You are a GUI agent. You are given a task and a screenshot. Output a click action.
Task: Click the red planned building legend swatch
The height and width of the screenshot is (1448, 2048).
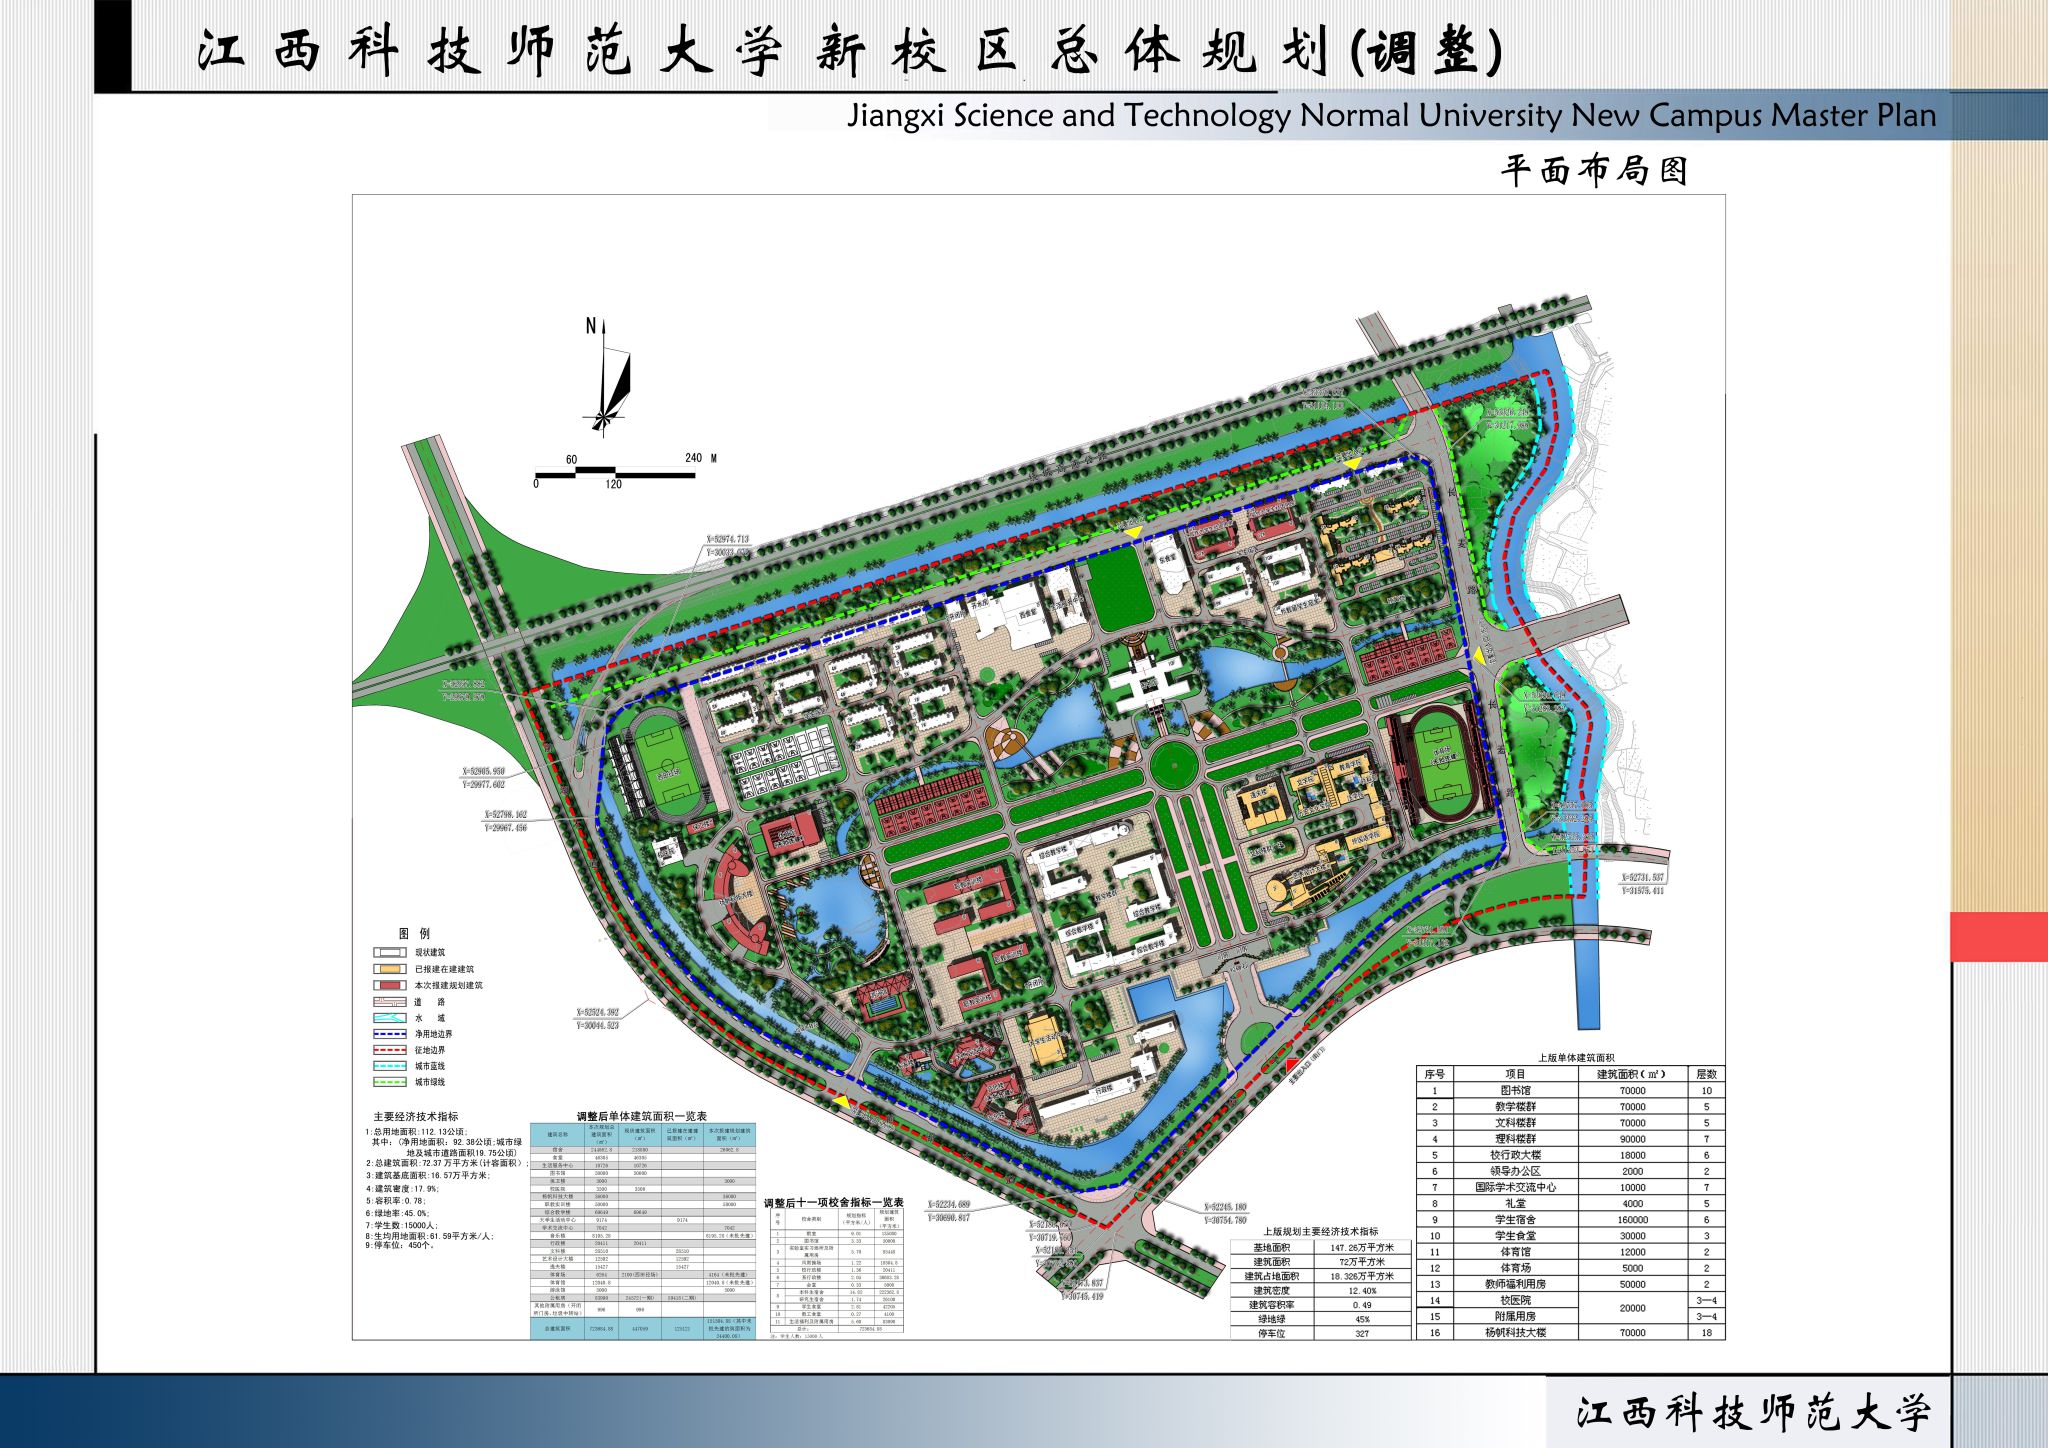pyautogui.click(x=389, y=985)
